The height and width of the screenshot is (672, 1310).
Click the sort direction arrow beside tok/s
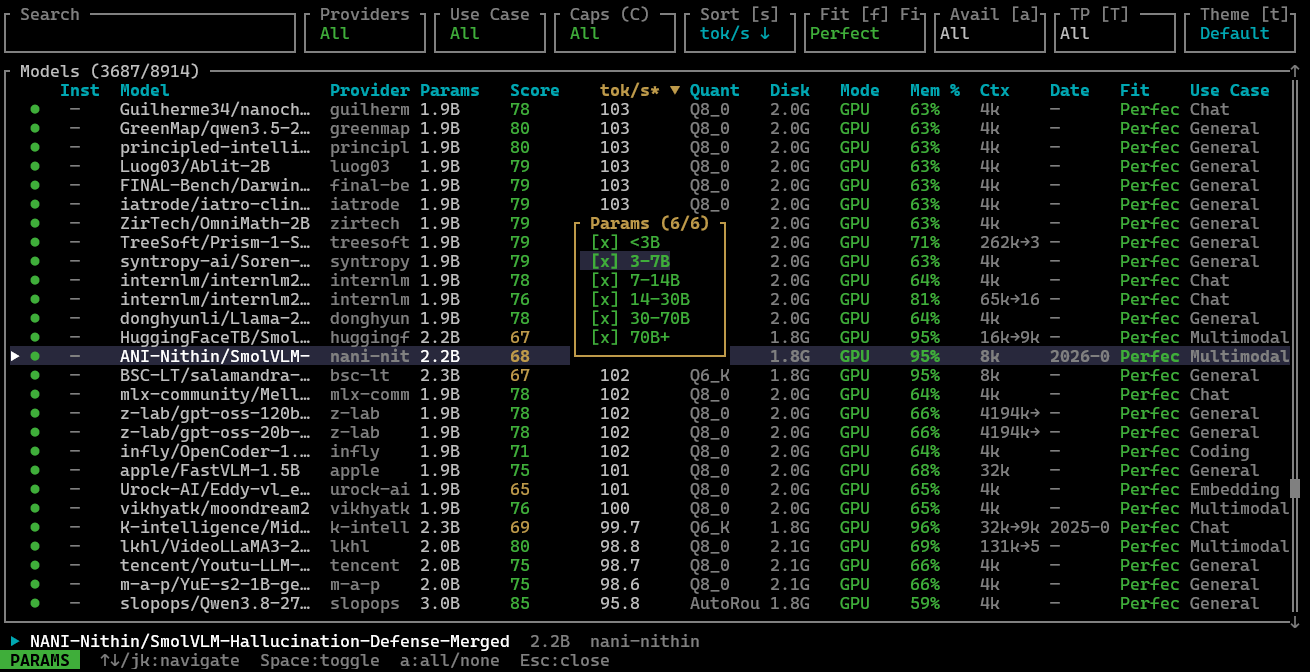click(x=675, y=91)
